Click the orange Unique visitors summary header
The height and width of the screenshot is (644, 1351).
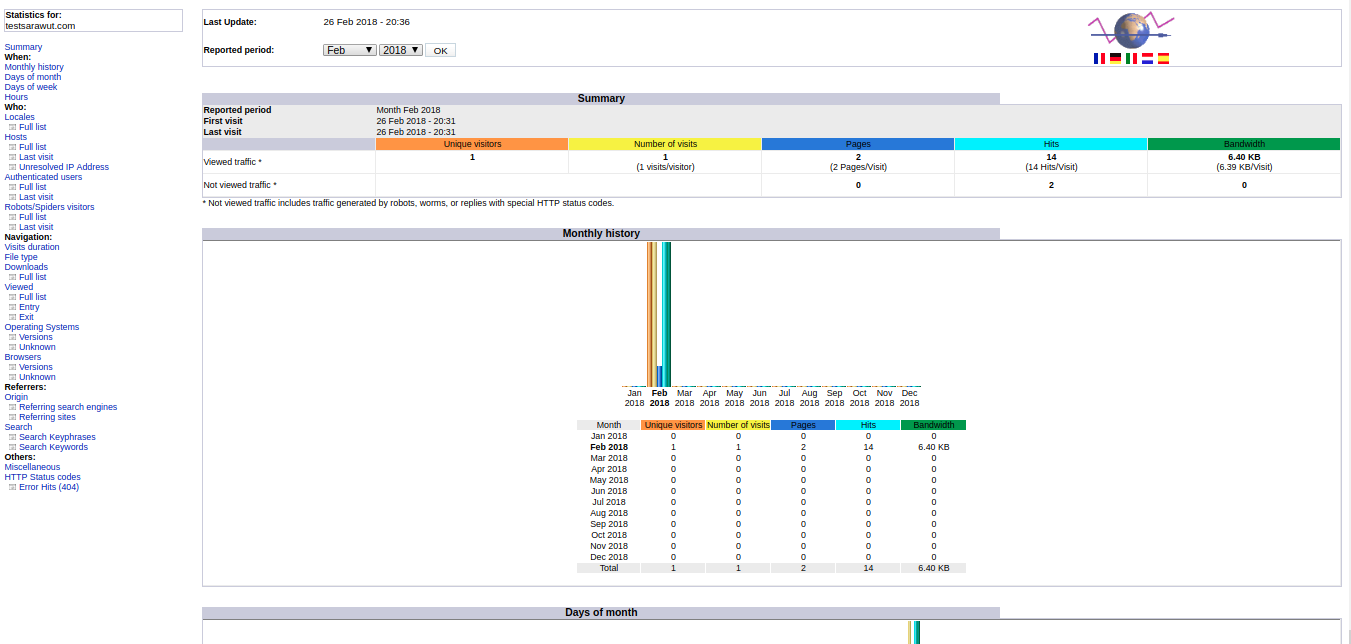click(x=472, y=144)
